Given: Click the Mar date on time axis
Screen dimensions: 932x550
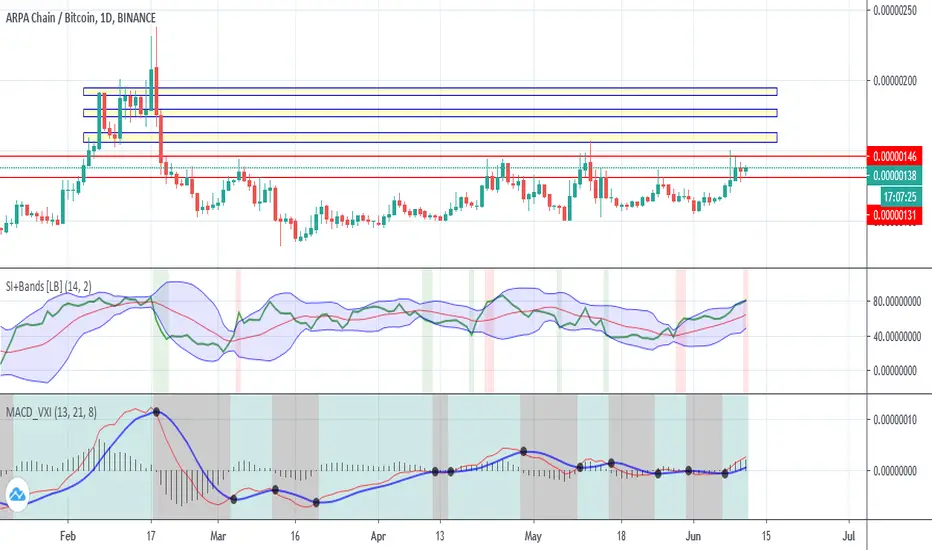Looking at the screenshot, I should click(218, 536).
